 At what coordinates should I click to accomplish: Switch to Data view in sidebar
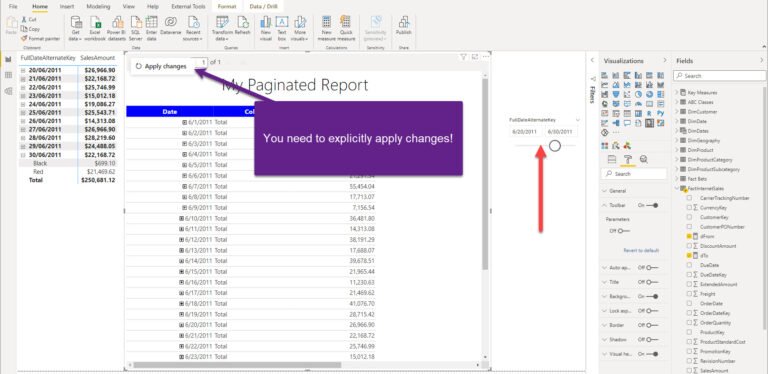[x=8, y=75]
